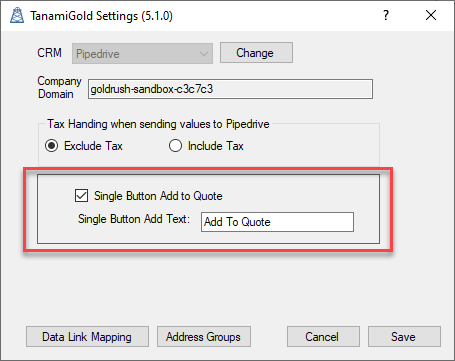Click the CRM label
Screen dimensions: 455x361
49,53
